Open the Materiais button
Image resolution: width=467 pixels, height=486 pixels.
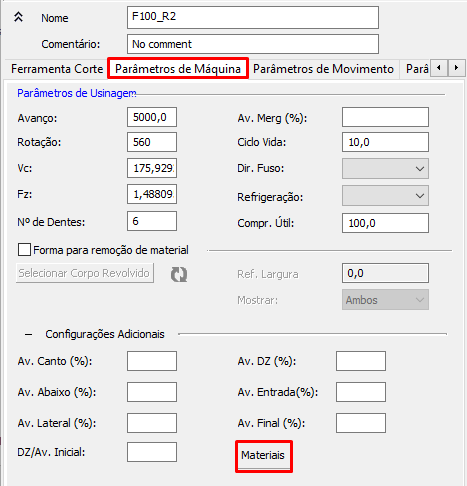point(263,455)
